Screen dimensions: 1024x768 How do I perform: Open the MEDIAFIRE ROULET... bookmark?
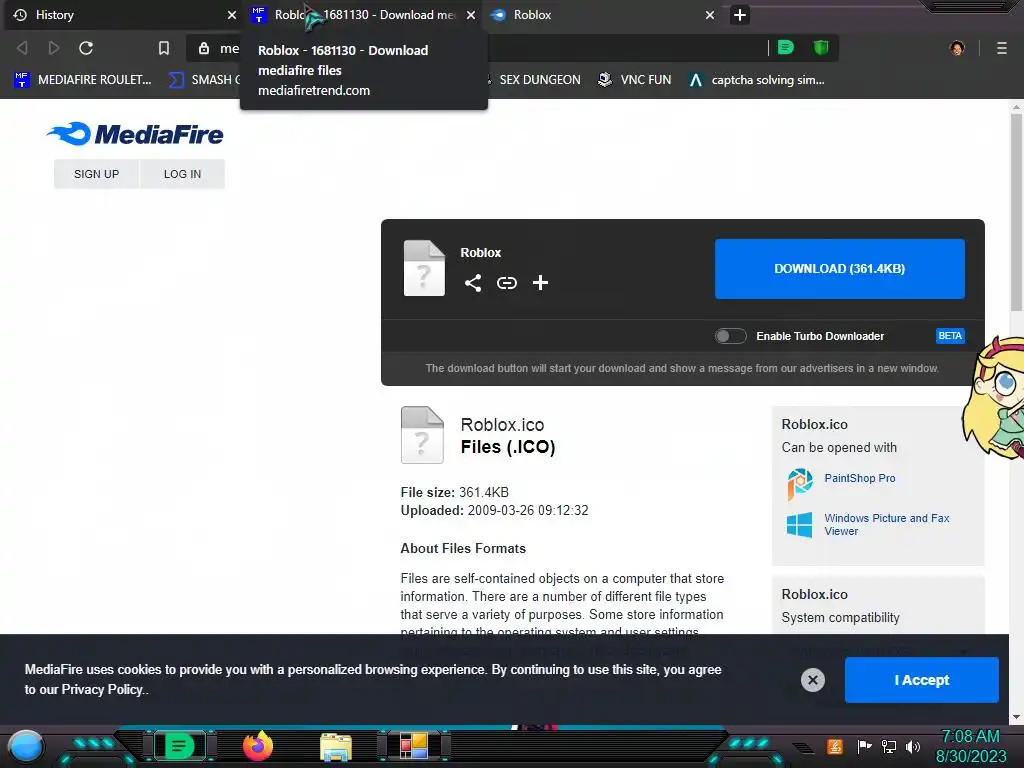(x=82, y=80)
